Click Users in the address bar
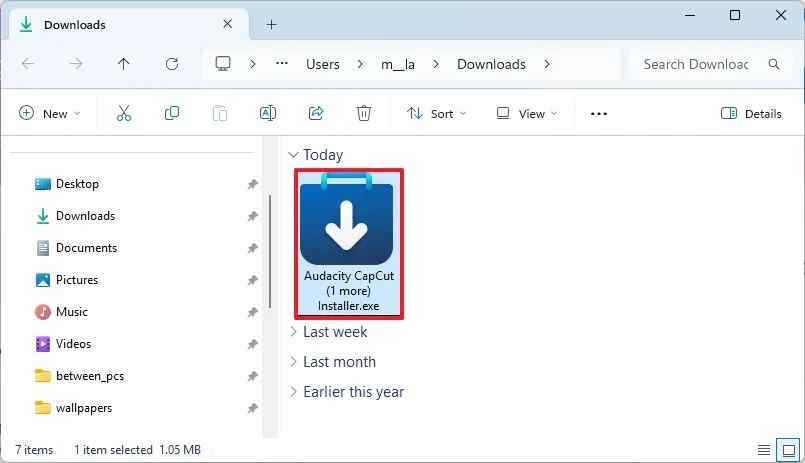This screenshot has height=463, width=805. coord(322,64)
